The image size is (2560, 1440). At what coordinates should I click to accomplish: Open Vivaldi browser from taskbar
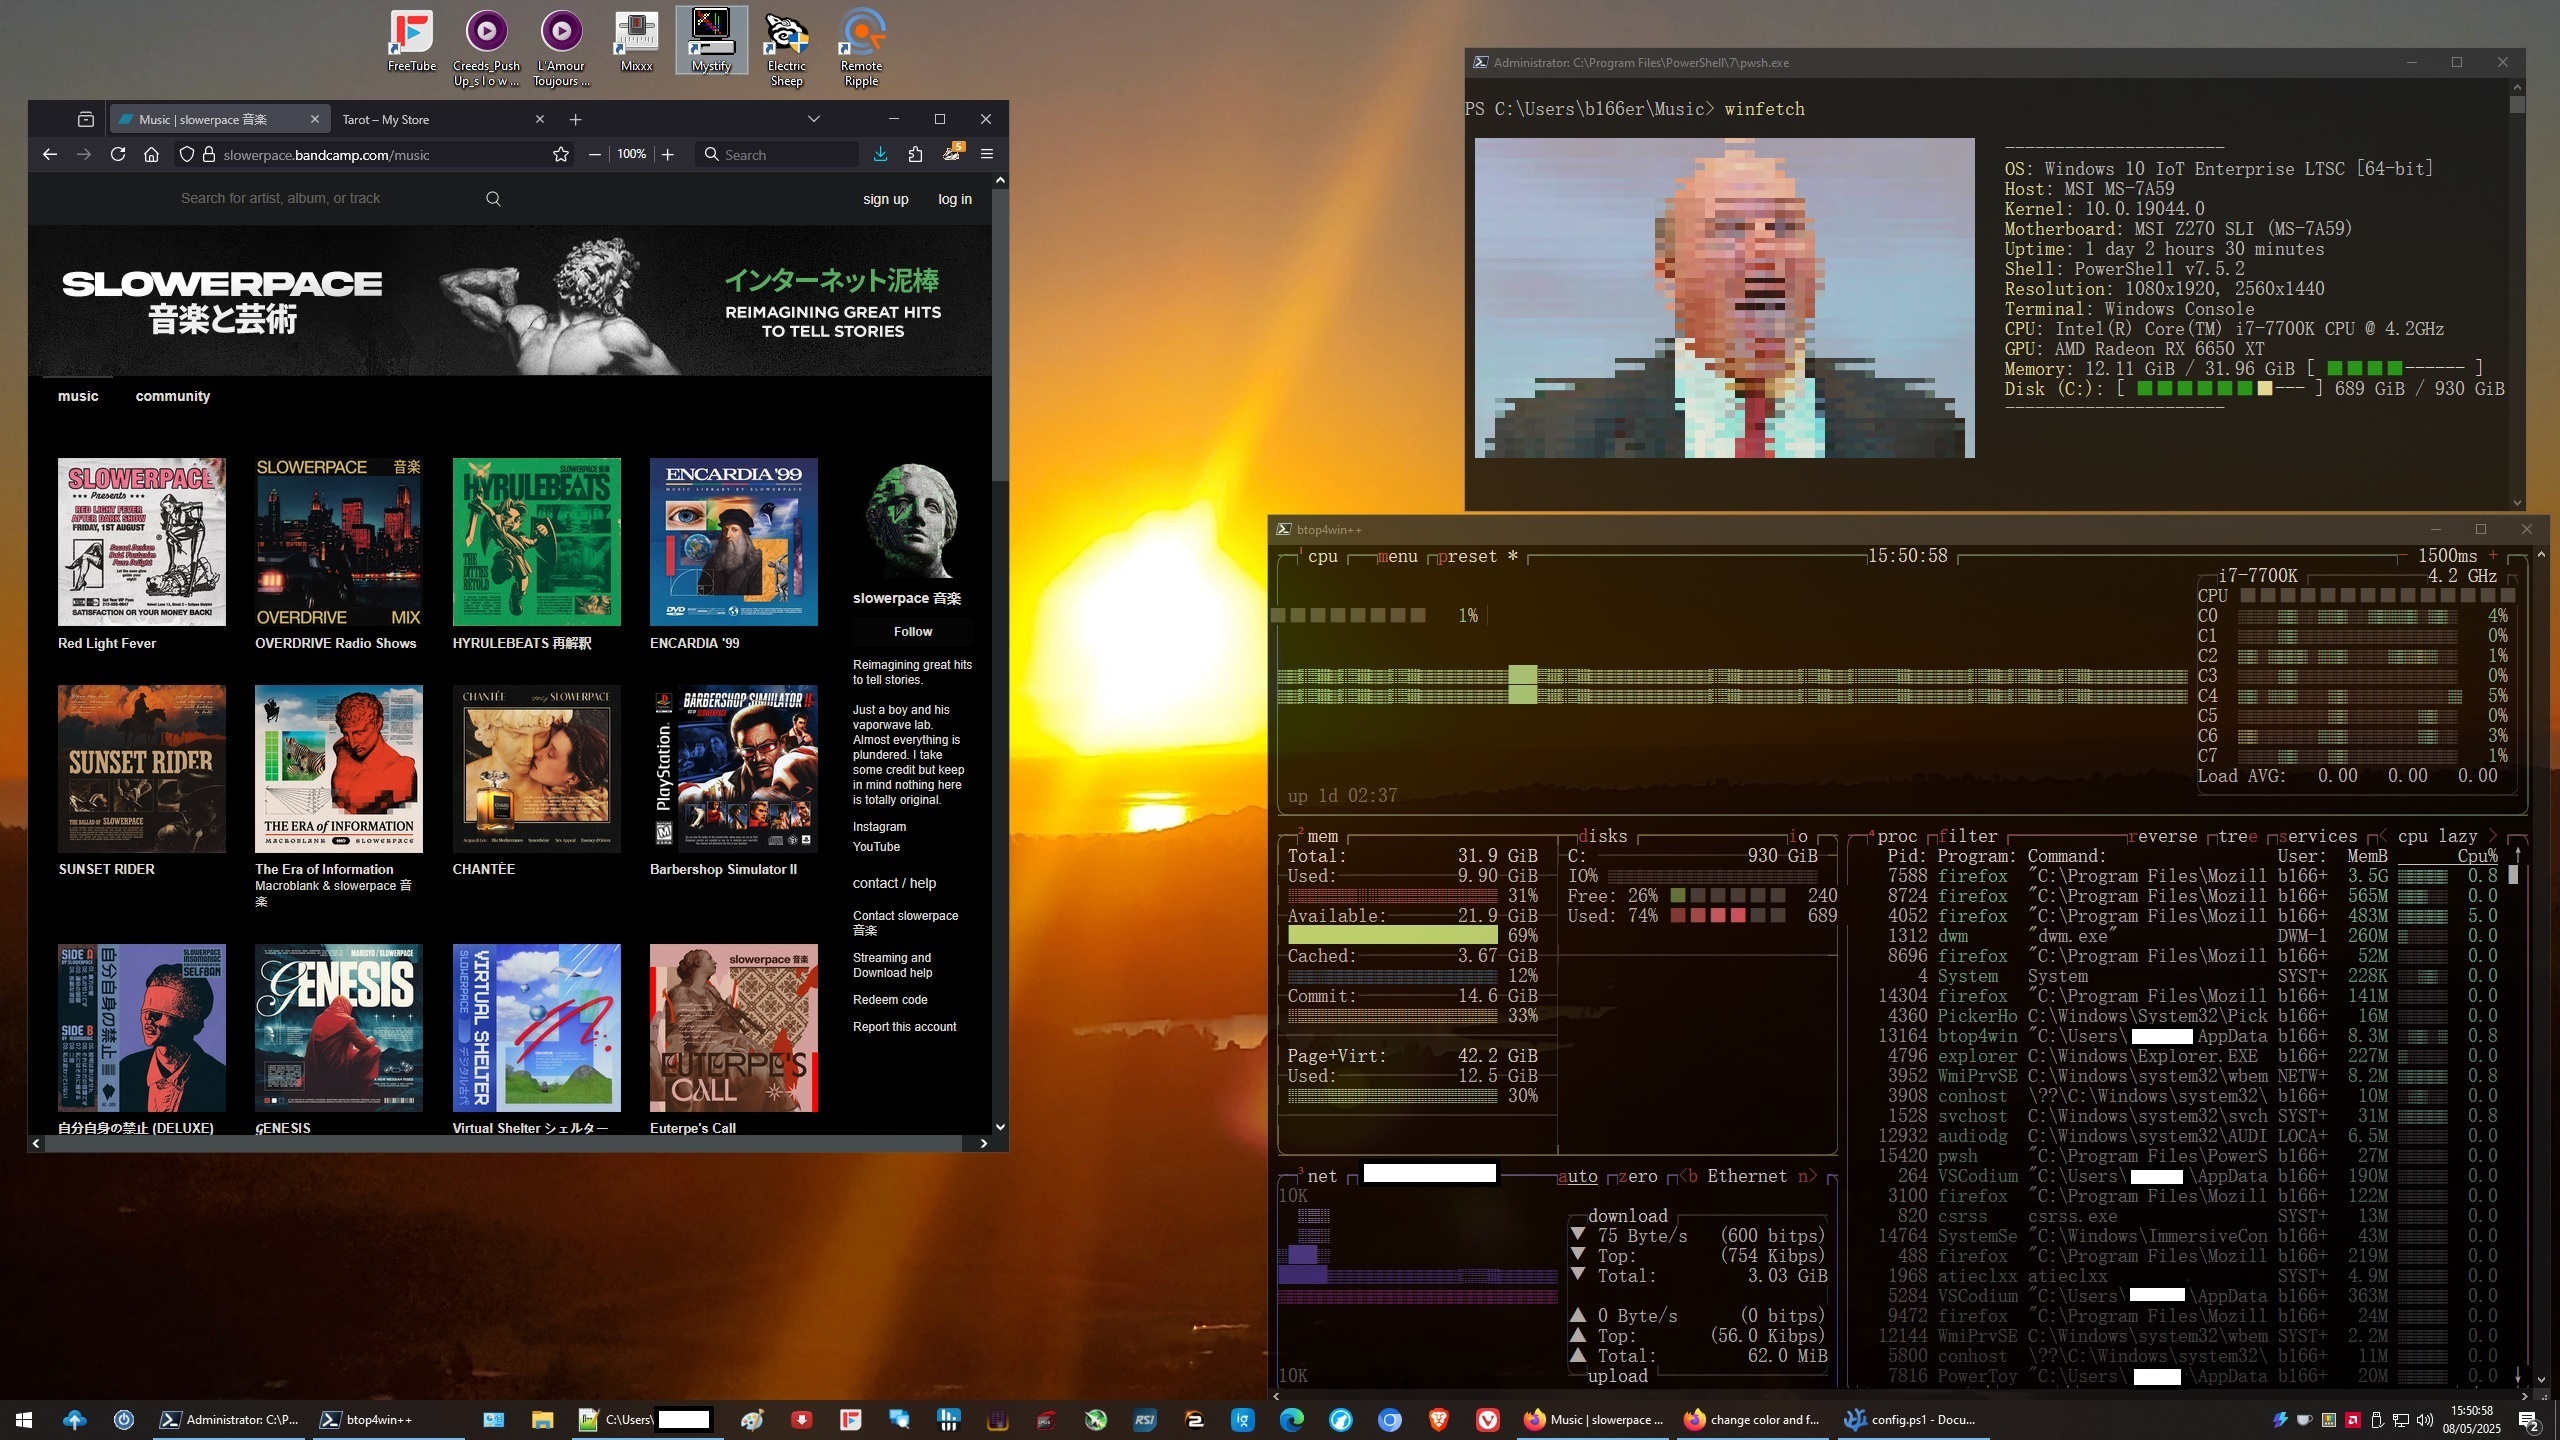pos(1488,1419)
